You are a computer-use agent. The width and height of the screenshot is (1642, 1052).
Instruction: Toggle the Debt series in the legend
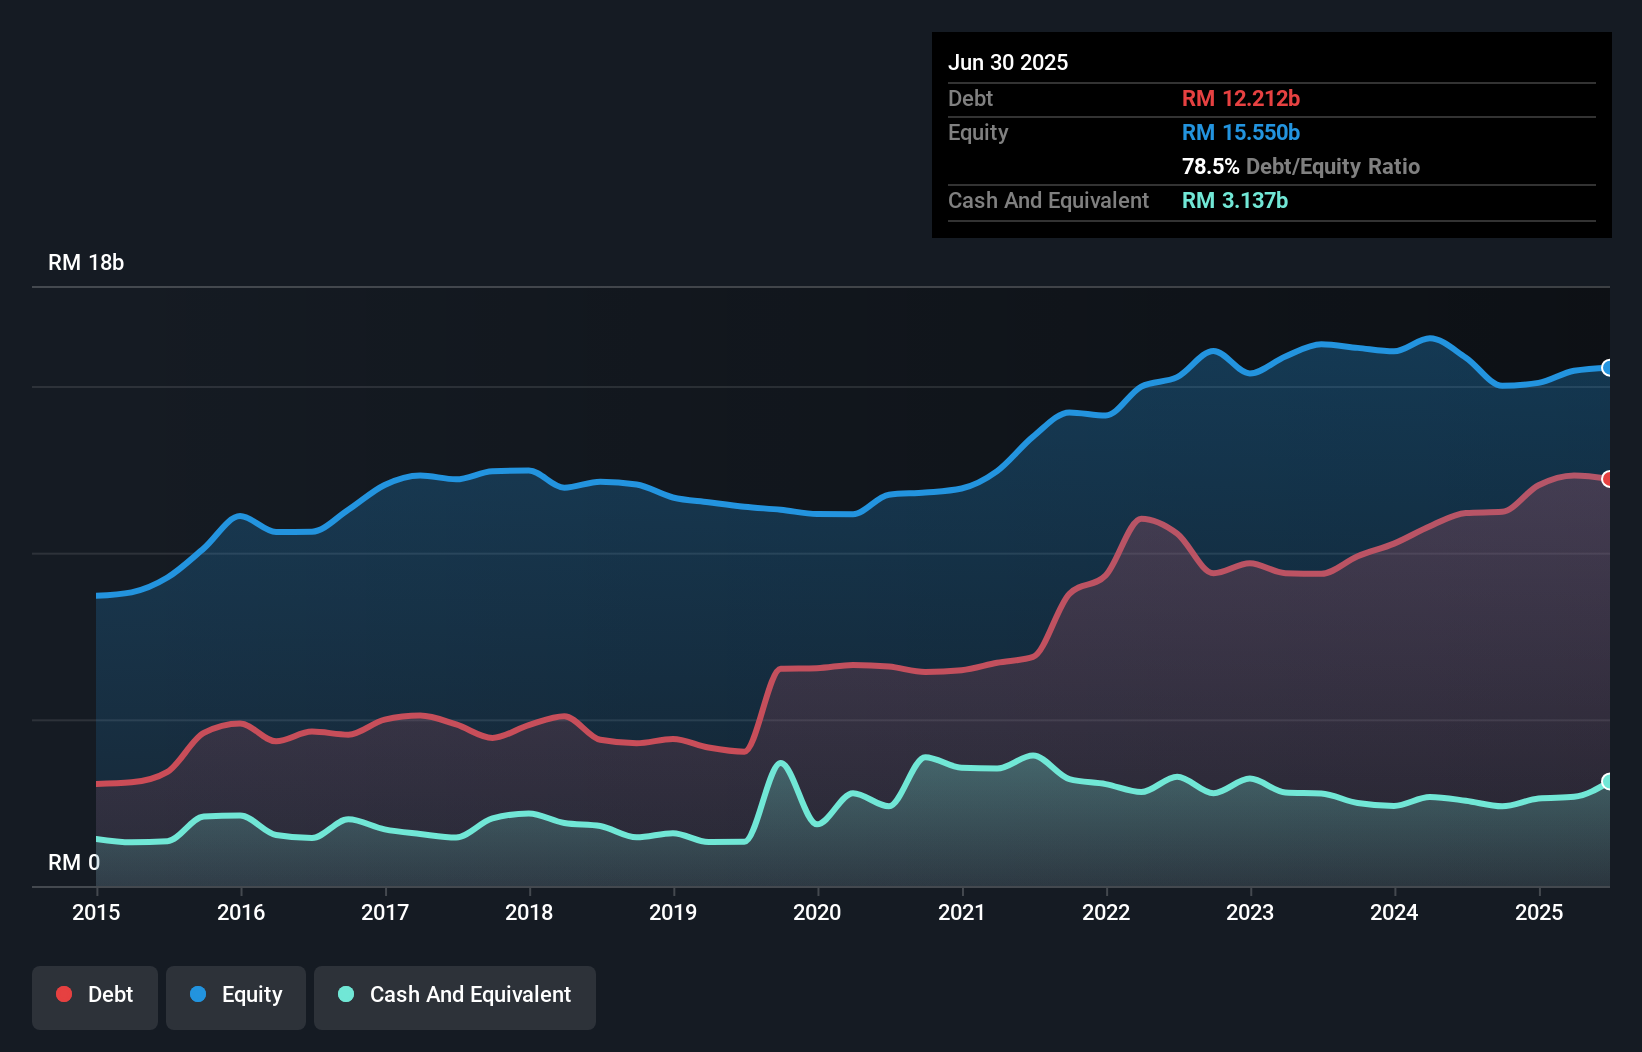tap(94, 995)
